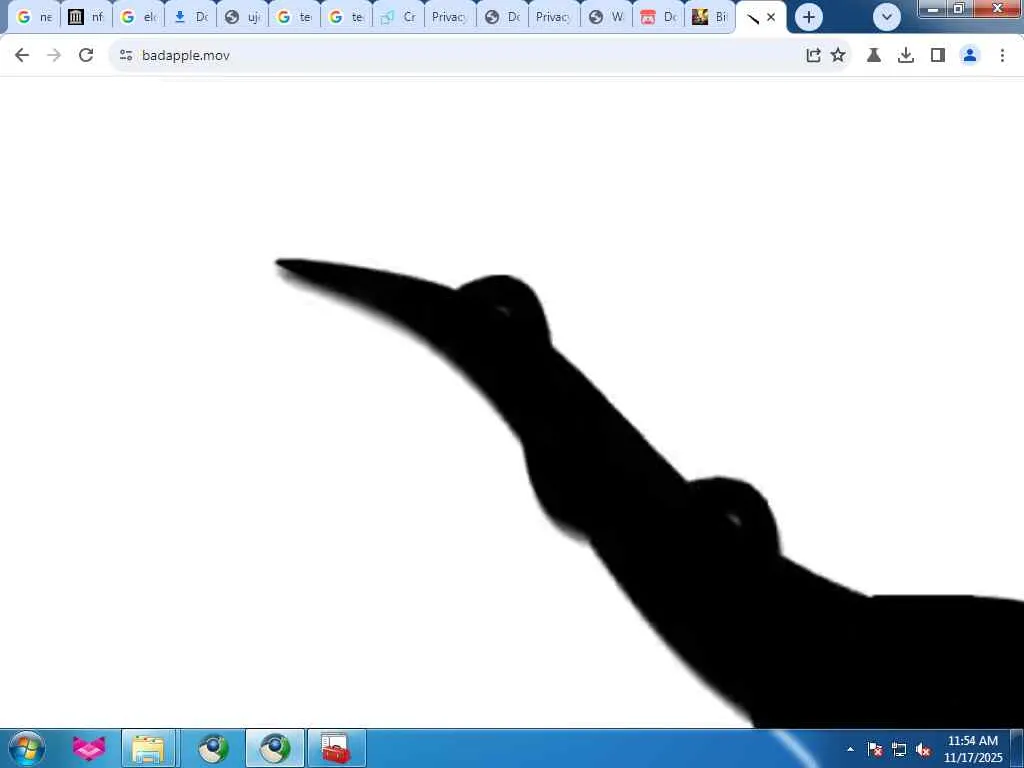
Task: Open the Windows Start menu
Action: pyautogui.click(x=26, y=748)
